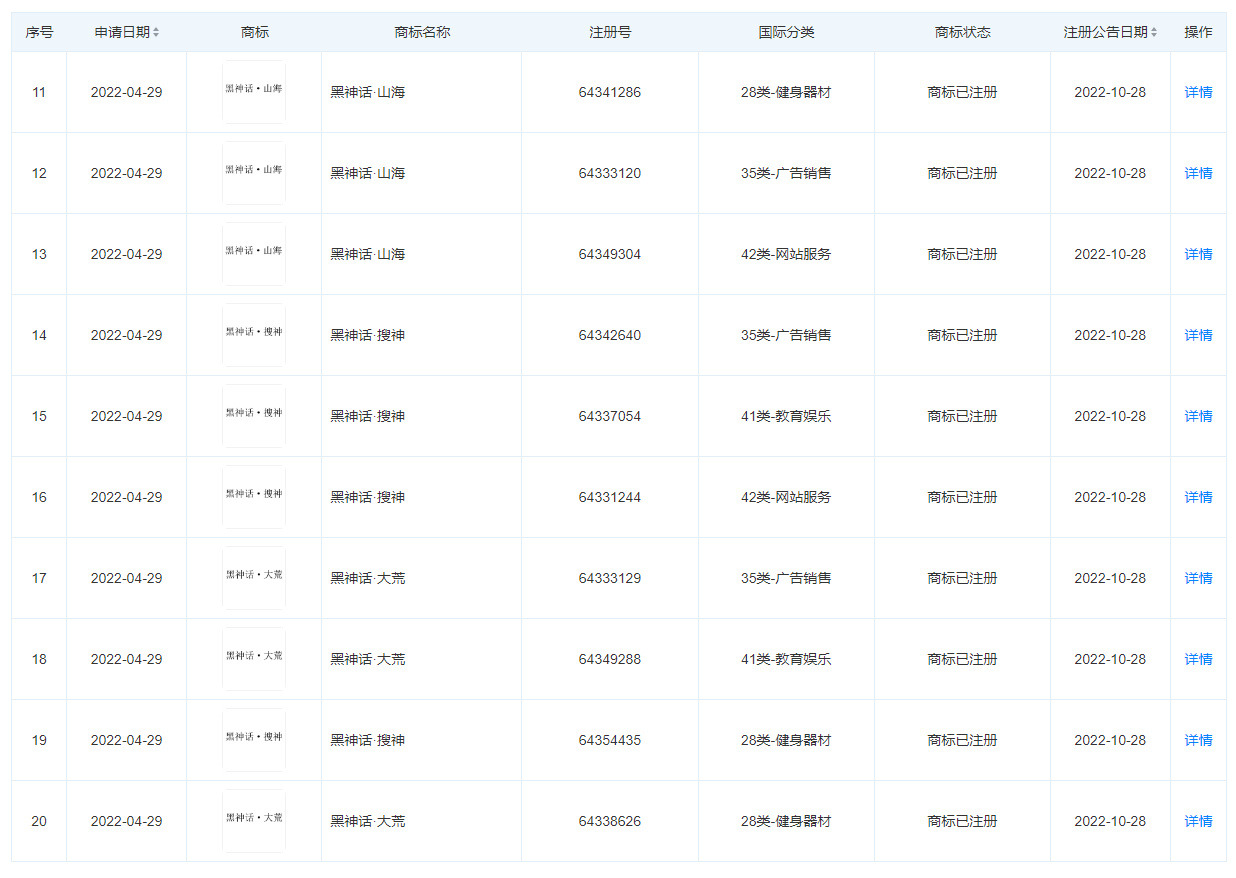Click the 商标 column header

[254, 32]
